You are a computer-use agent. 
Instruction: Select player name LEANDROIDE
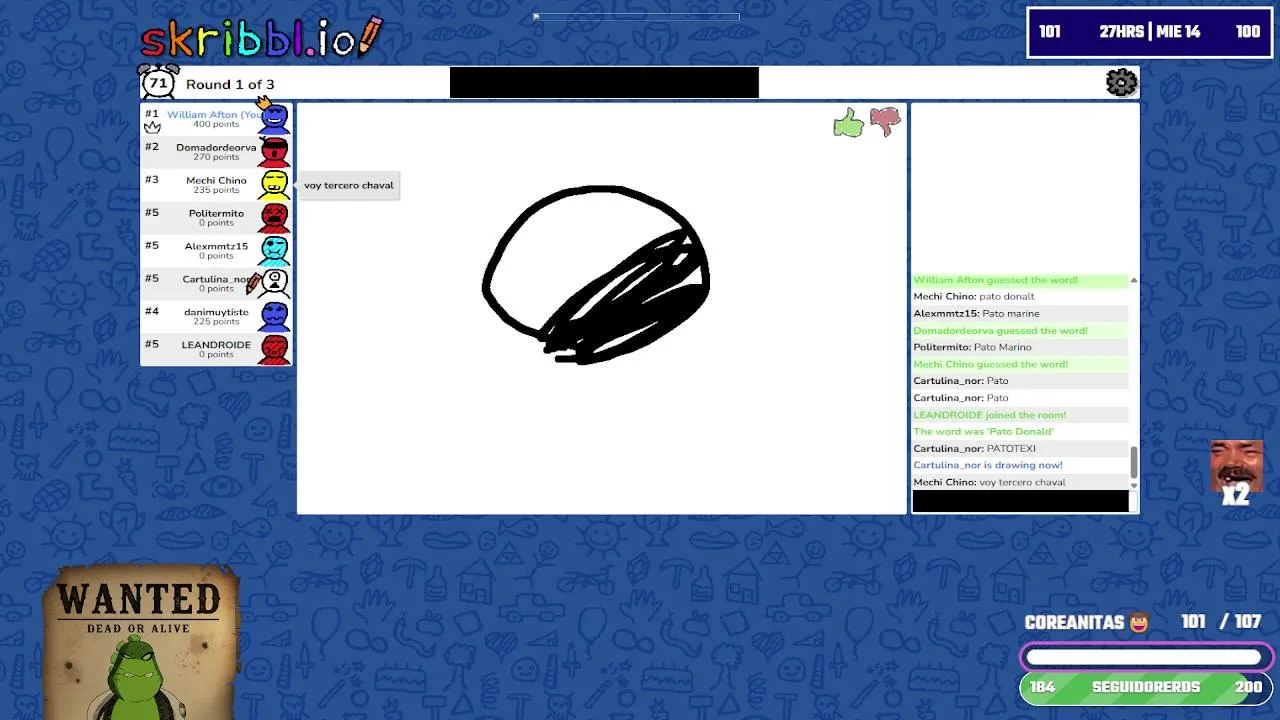click(x=216, y=345)
